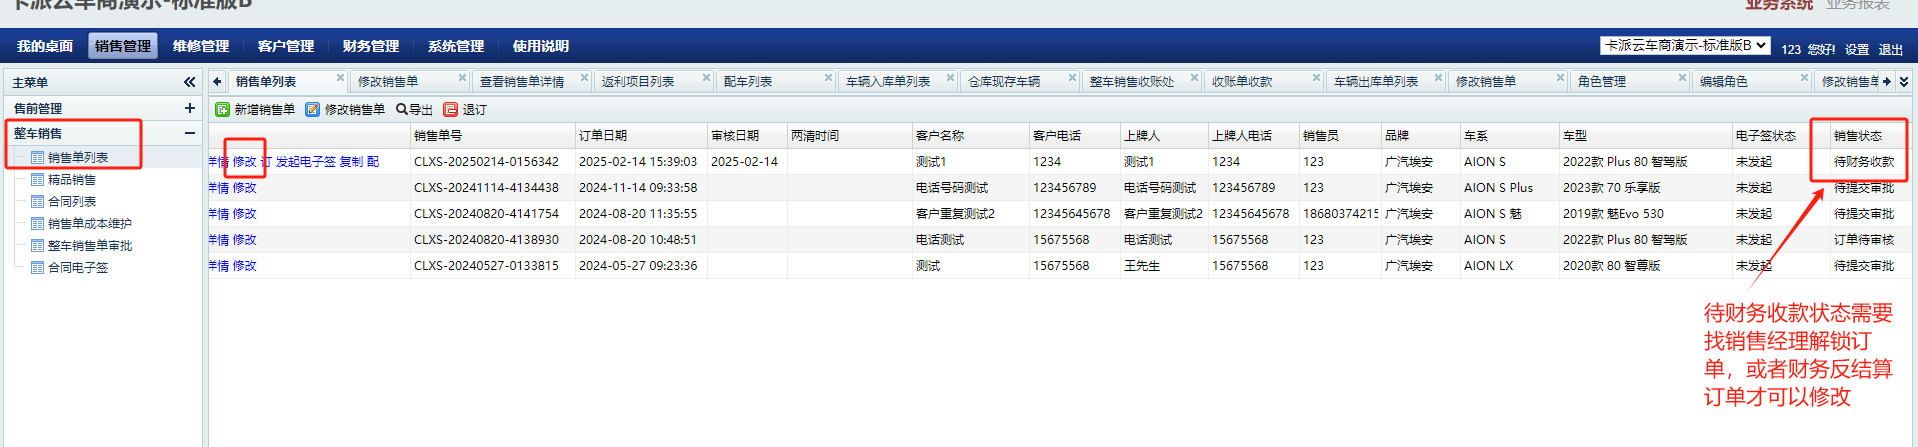
Task: Click the red 退订 icon
Action: coord(451,110)
